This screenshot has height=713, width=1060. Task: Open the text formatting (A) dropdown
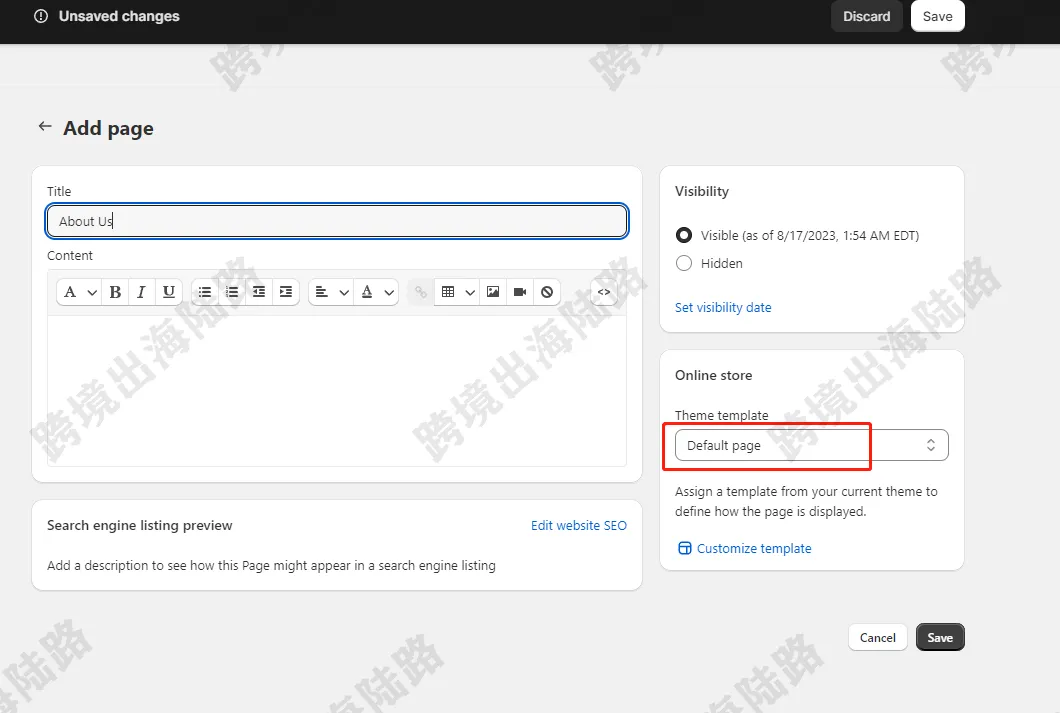coord(79,292)
